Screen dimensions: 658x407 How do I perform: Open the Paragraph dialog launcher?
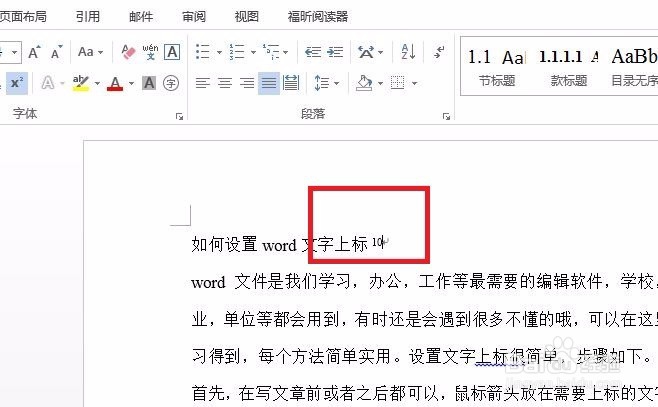tap(446, 116)
